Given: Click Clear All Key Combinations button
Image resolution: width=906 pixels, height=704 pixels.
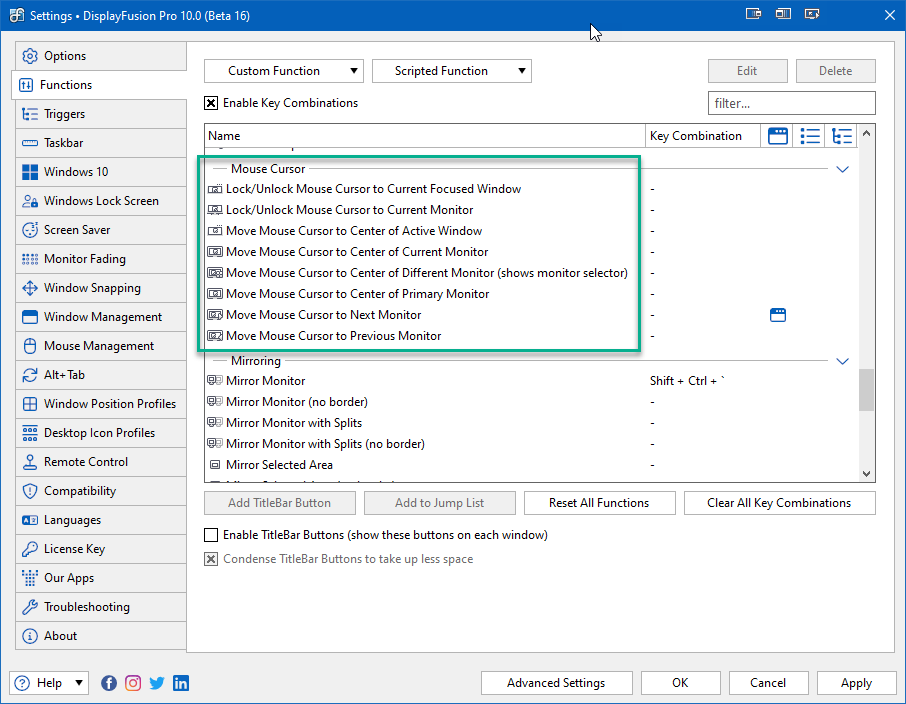Looking at the screenshot, I should [779, 503].
